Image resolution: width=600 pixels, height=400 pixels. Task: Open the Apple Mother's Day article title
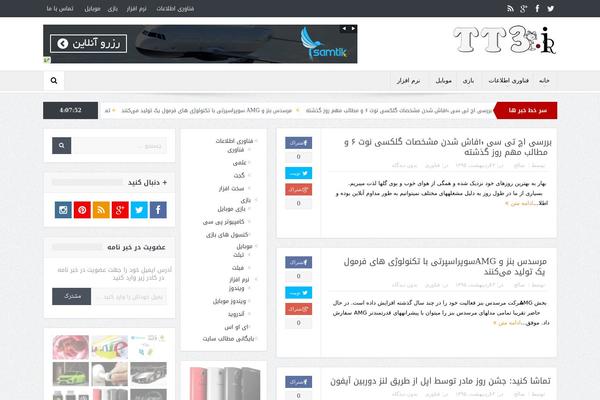coord(440,381)
